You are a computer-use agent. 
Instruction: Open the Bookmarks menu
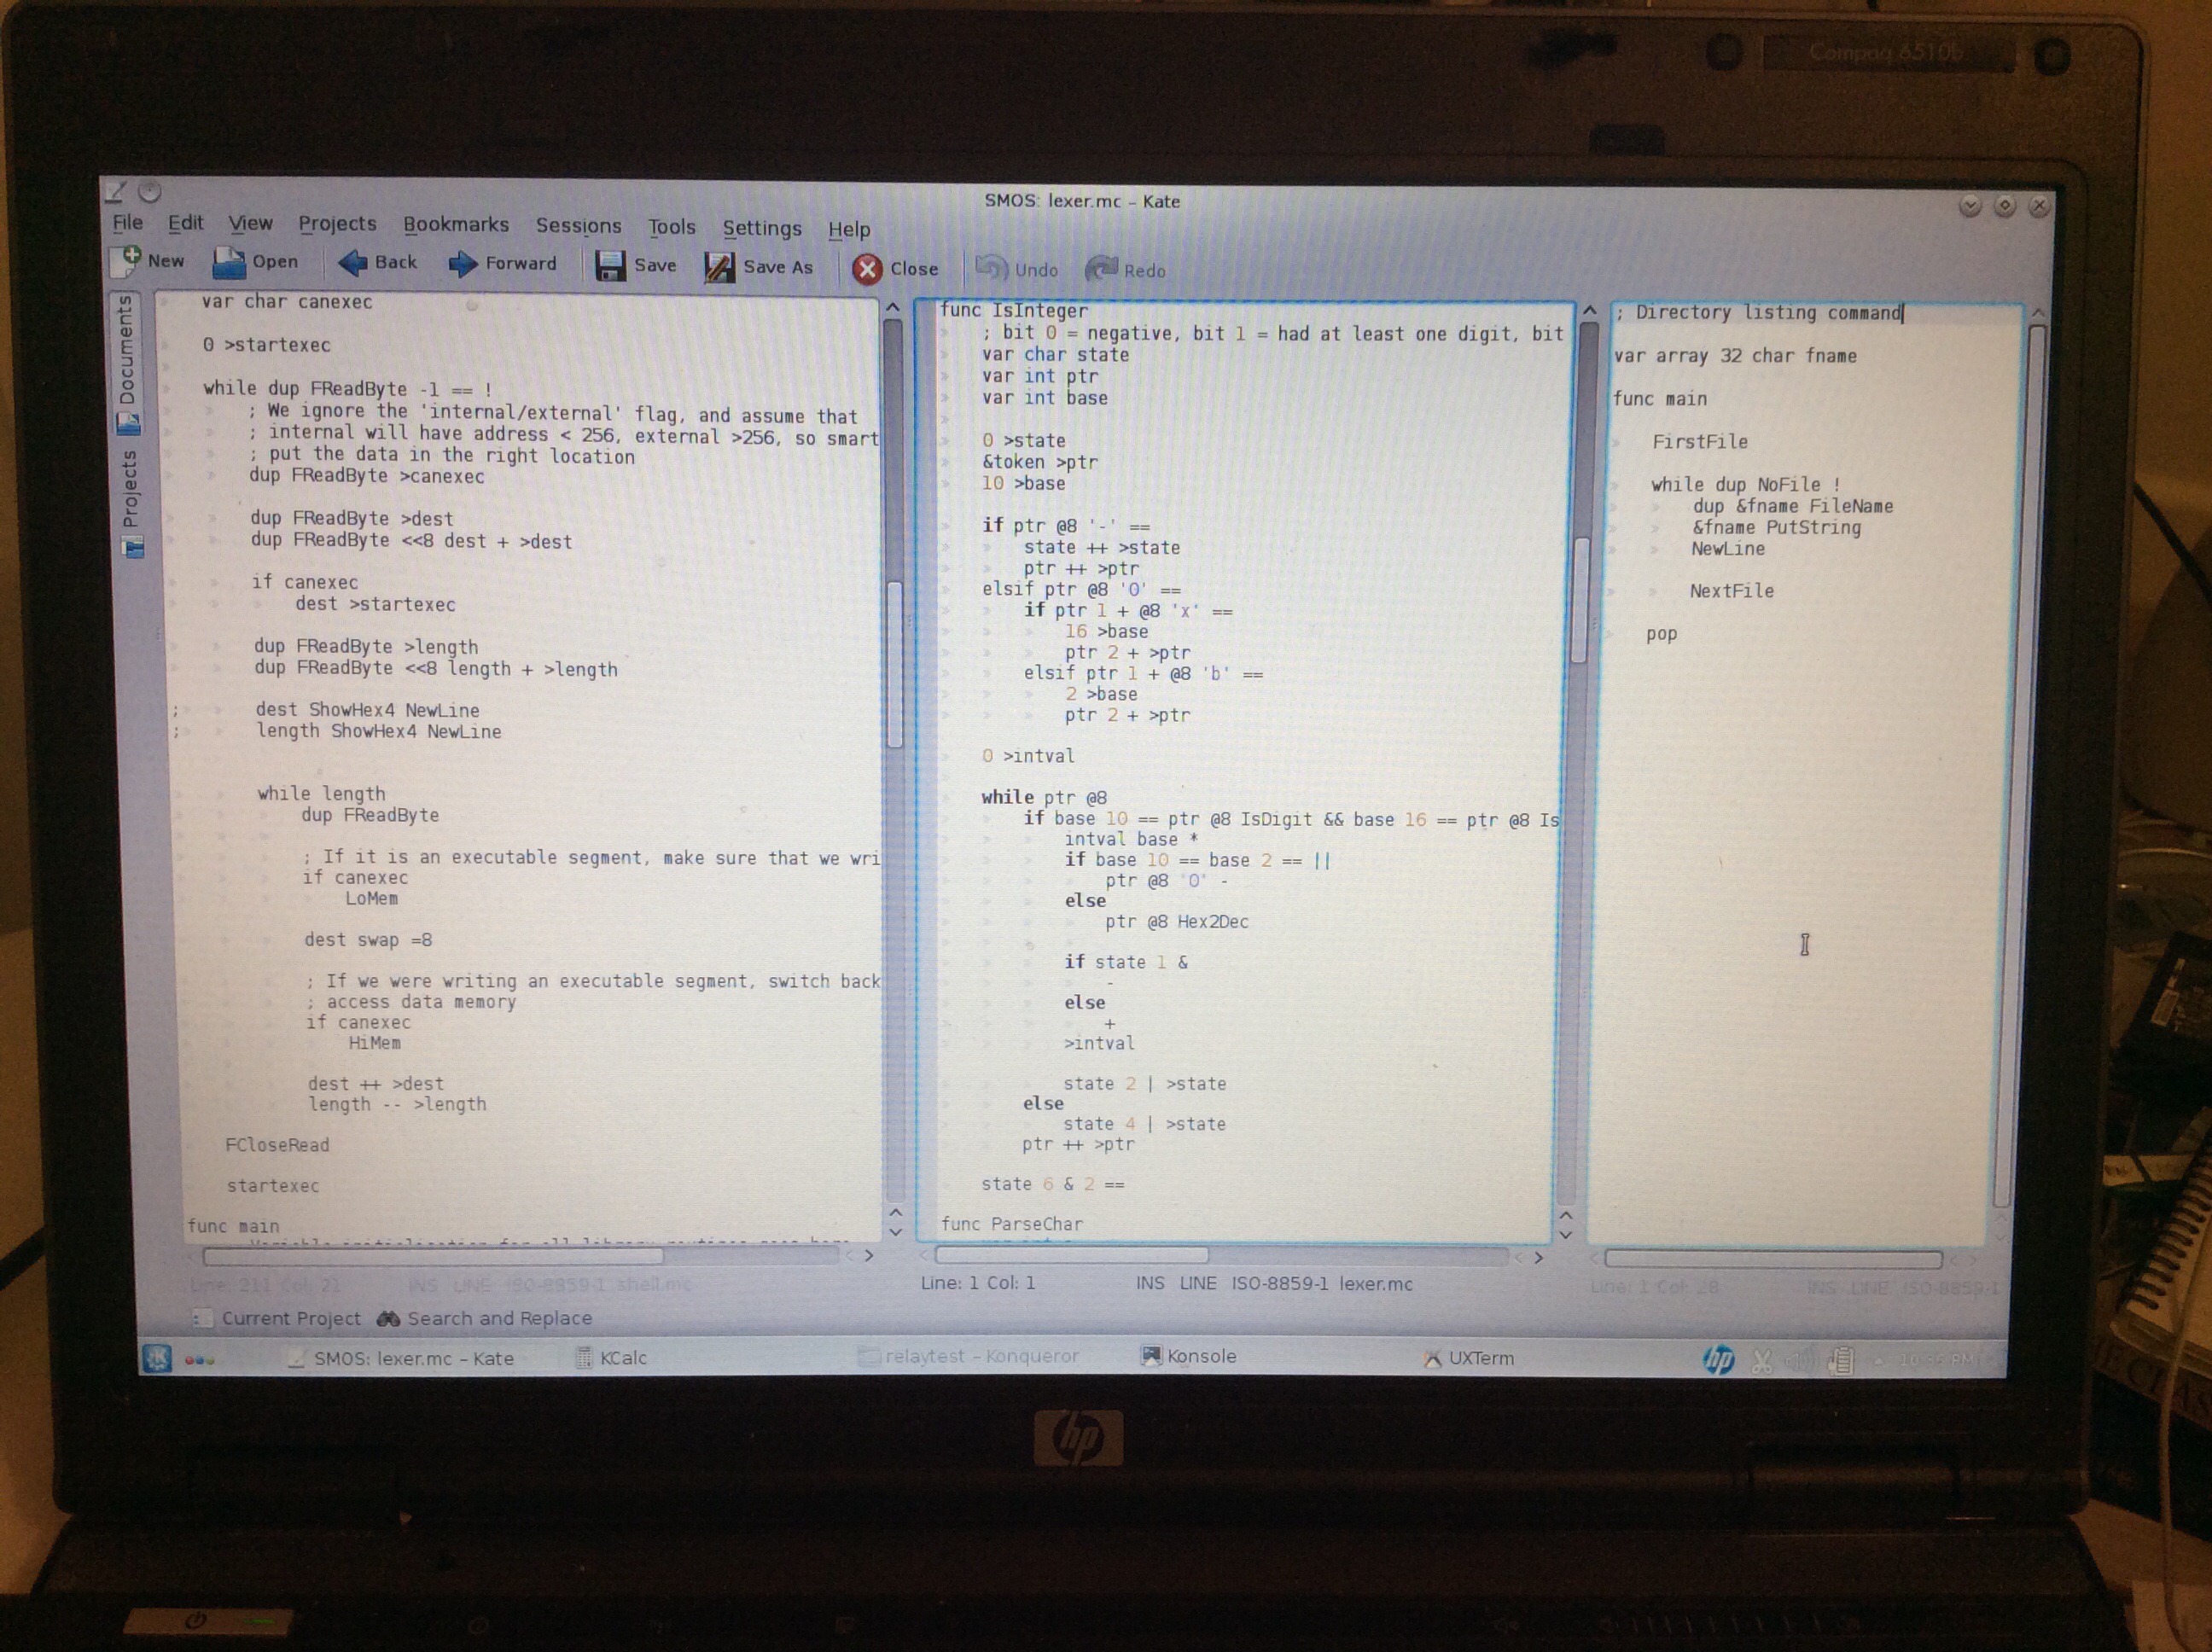pos(456,225)
